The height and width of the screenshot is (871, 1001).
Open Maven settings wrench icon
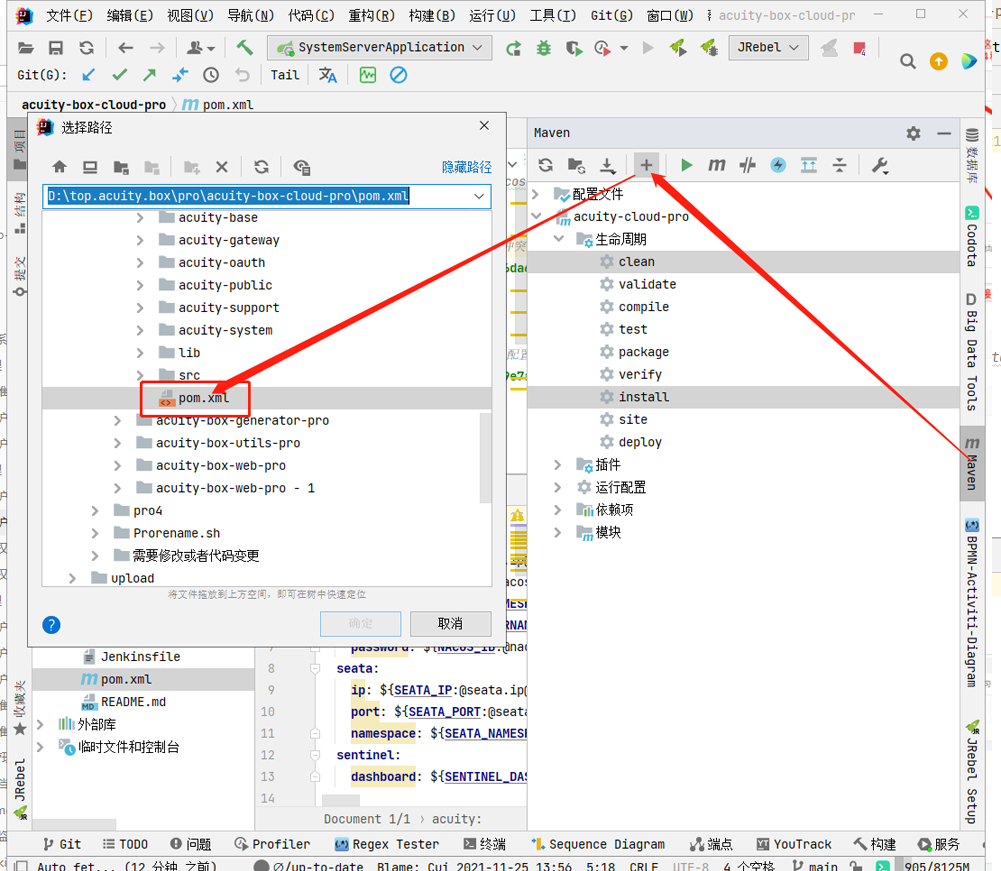click(x=880, y=165)
